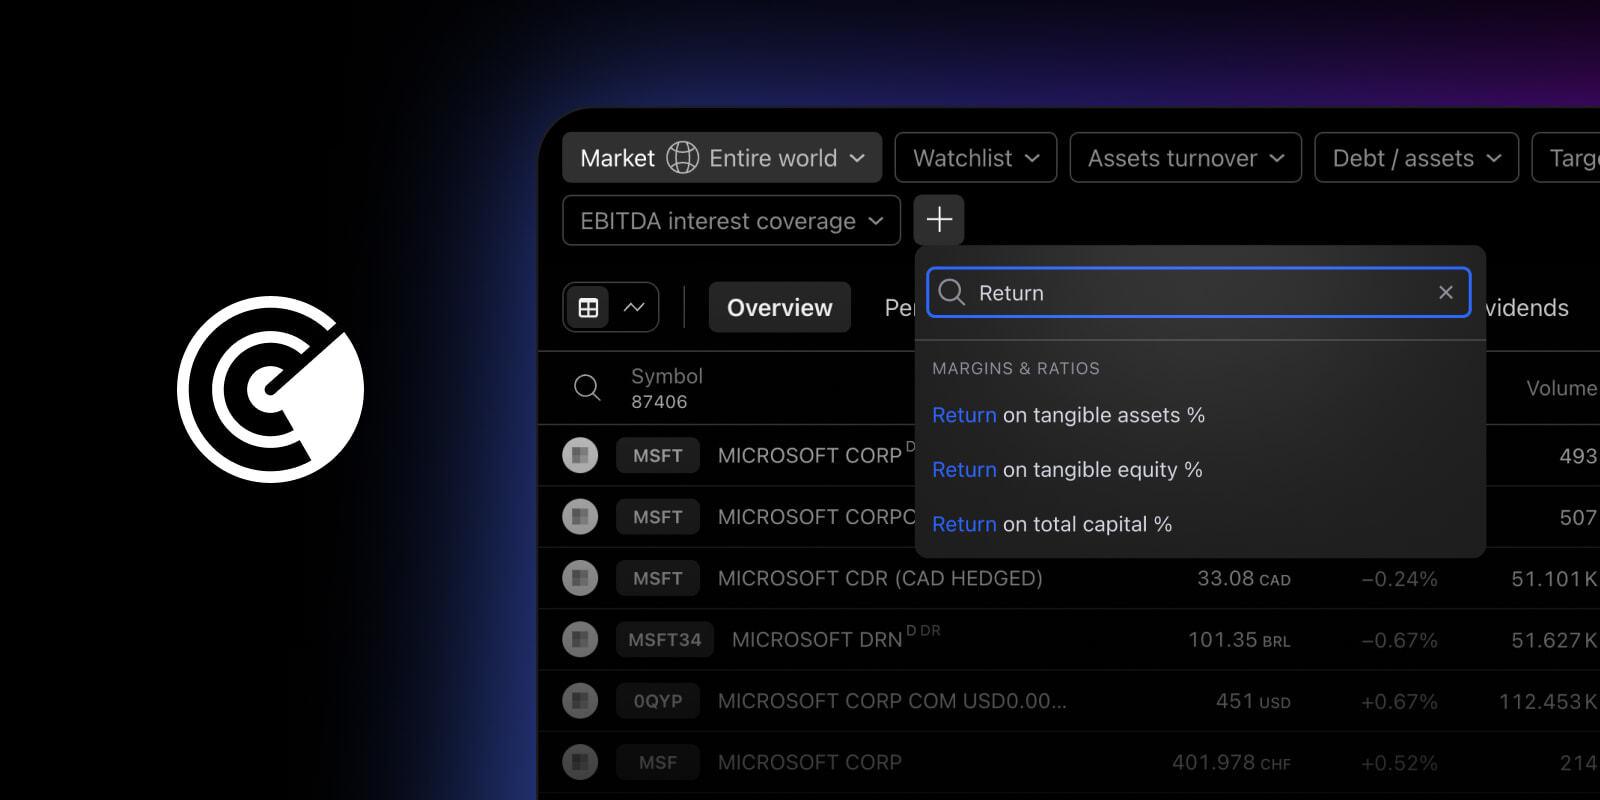
Task: Click the 0QYP ticker badge
Action: tap(658, 701)
